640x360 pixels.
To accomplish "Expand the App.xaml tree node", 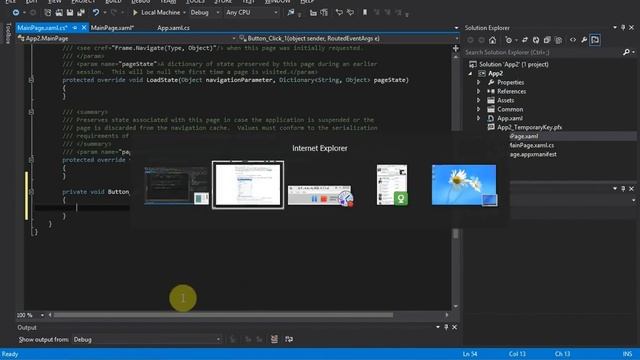I will click(x=479, y=118).
